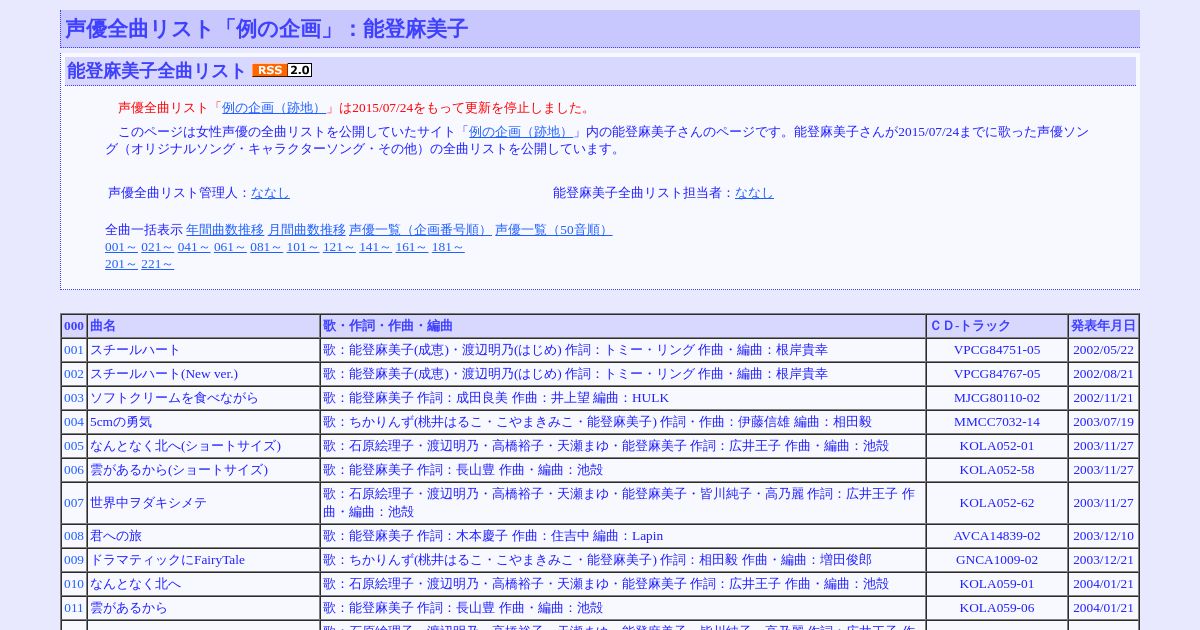Select song title 世界中ヲダキシメテ
The image size is (1200, 630).
coord(148,503)
